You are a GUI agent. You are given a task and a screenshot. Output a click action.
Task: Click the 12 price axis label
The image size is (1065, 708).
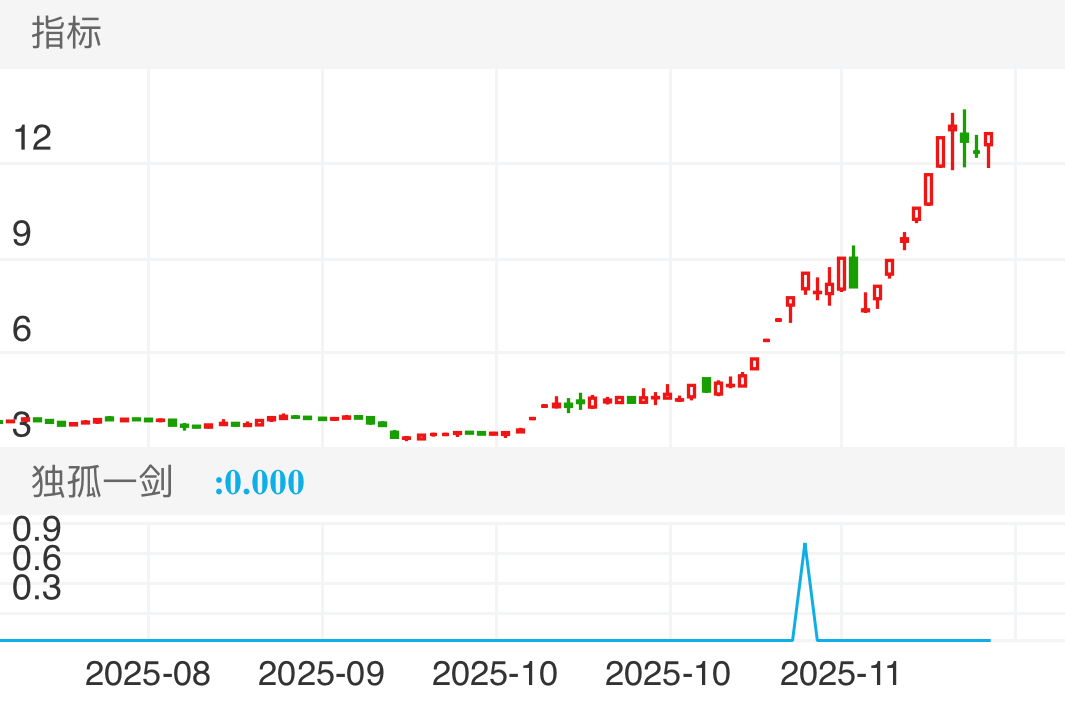pyautogui.click(x=31, y=138)
